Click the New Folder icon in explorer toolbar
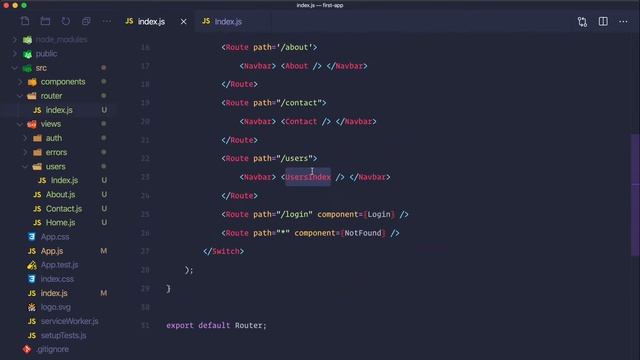Screen dimensions: 640x360 (45, 21)
